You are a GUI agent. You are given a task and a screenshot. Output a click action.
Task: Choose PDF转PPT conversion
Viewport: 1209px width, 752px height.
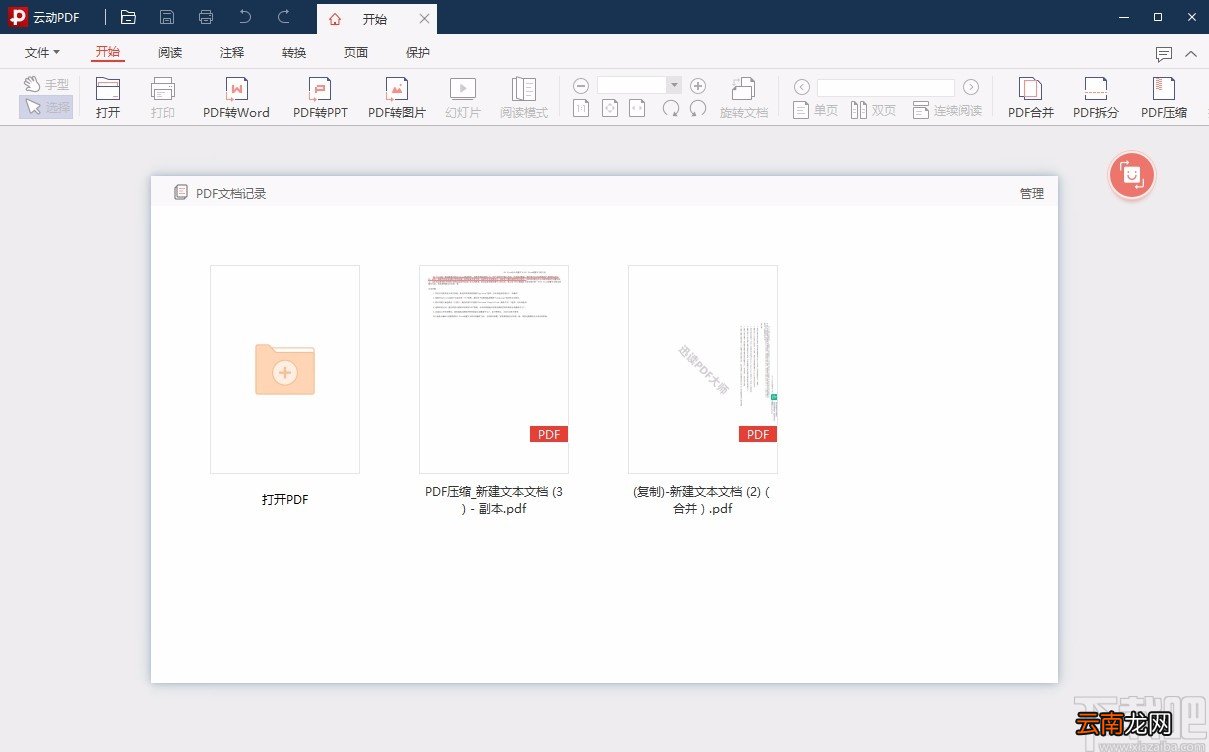coord(320,98)
